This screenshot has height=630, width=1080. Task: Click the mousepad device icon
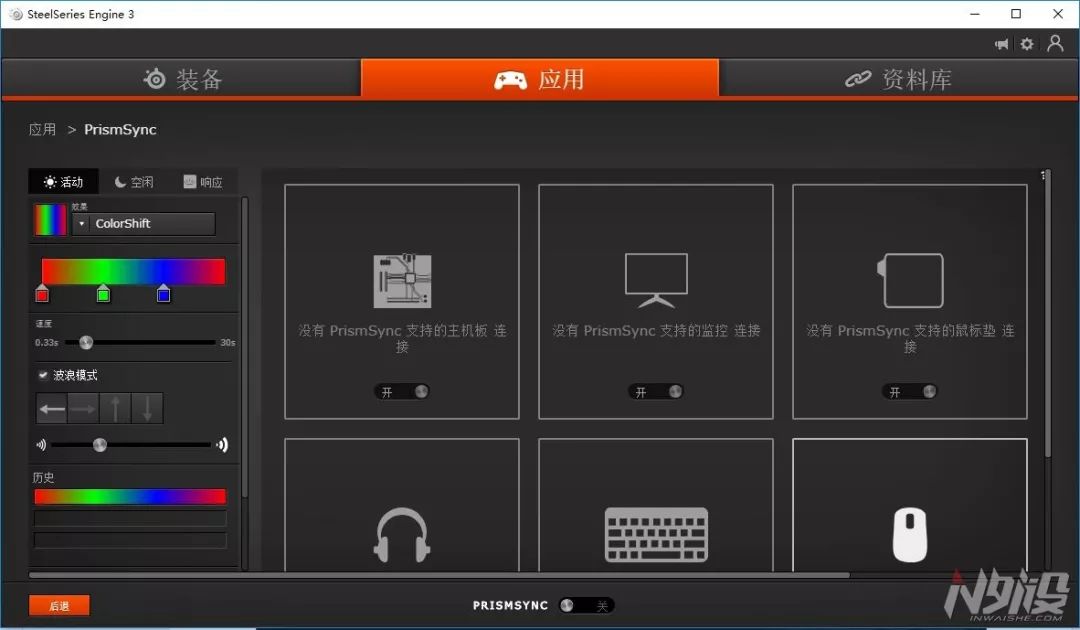pyautogui.click(x=910, y=281)
